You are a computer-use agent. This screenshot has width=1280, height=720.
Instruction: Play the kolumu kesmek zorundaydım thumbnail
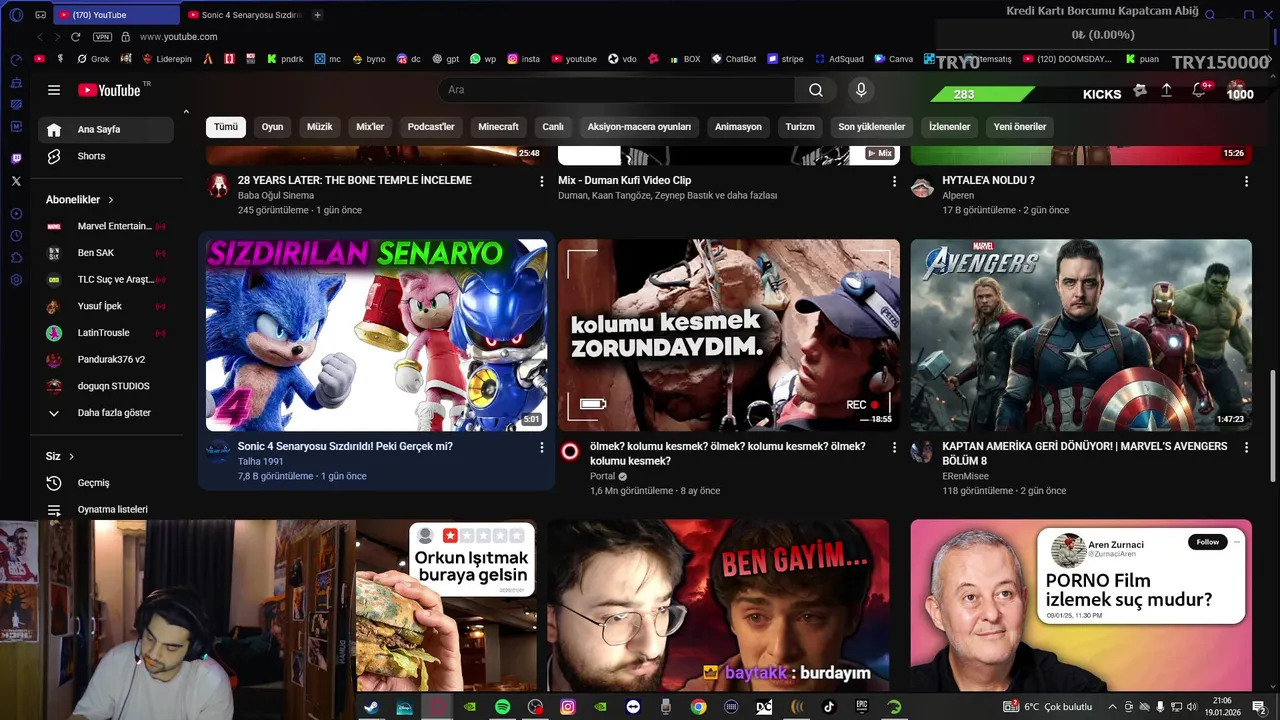click(x=728, y=335)
